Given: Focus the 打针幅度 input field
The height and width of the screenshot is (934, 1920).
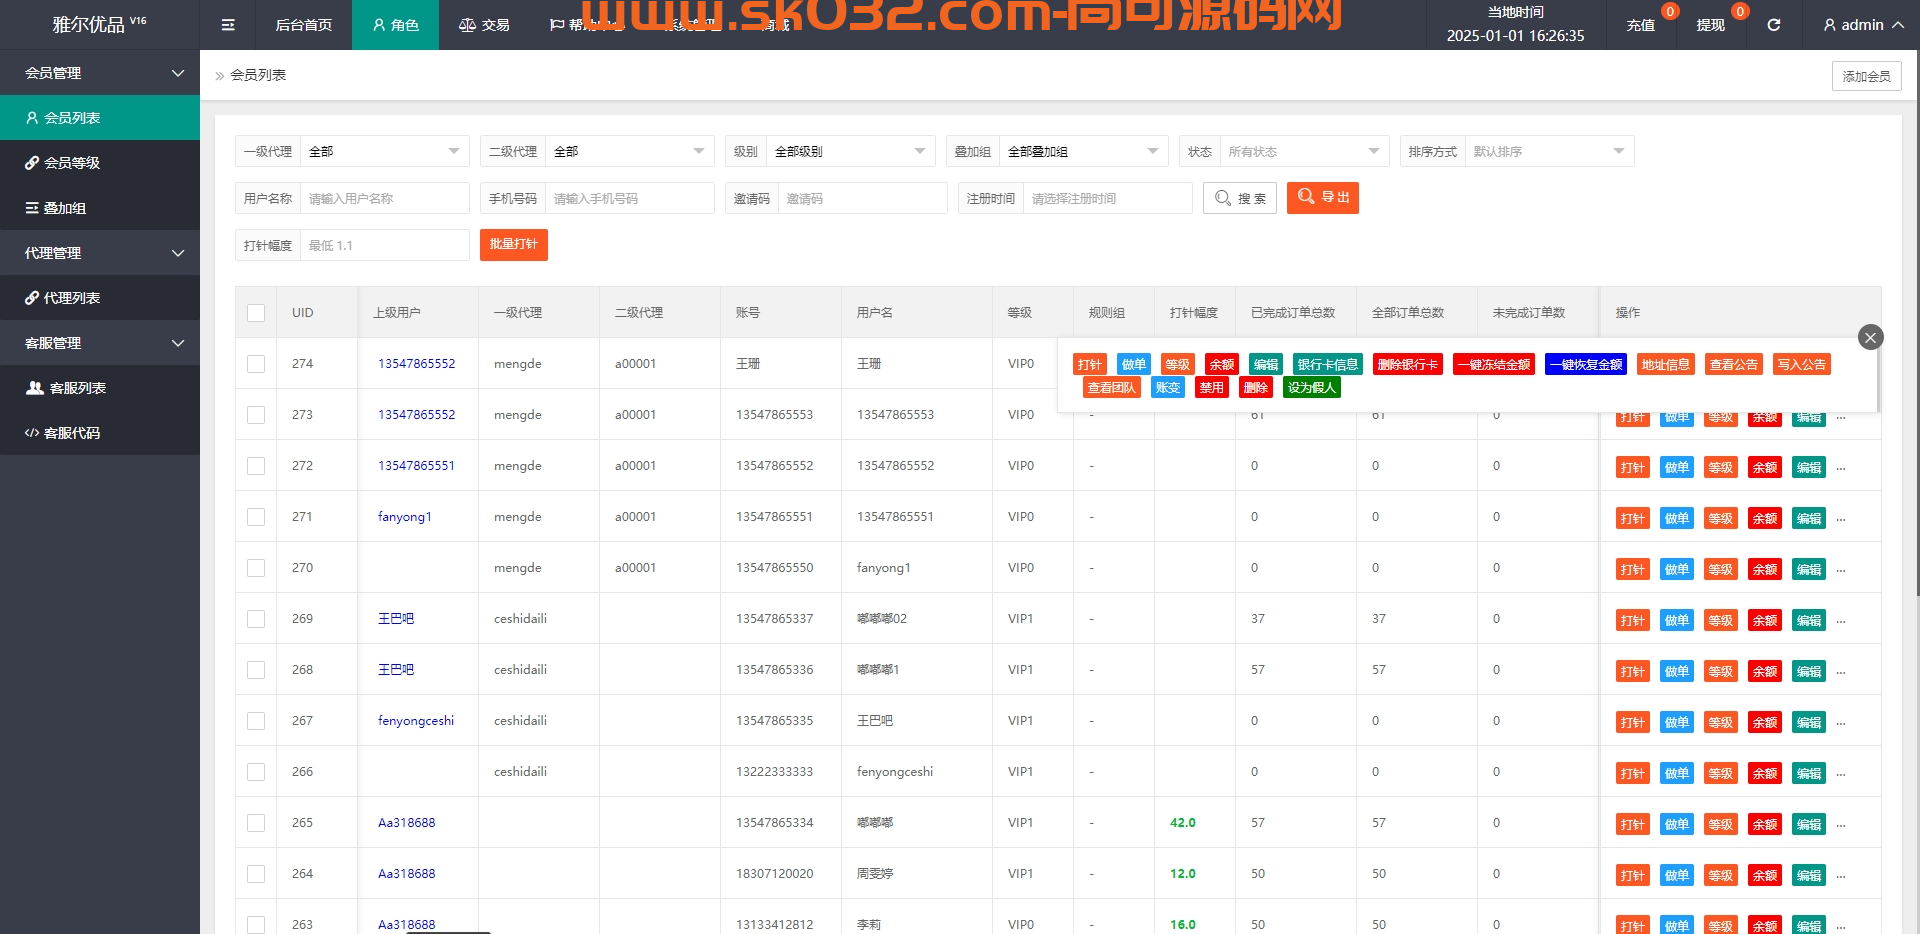Looking at the screenshot, I should [385, 245].
